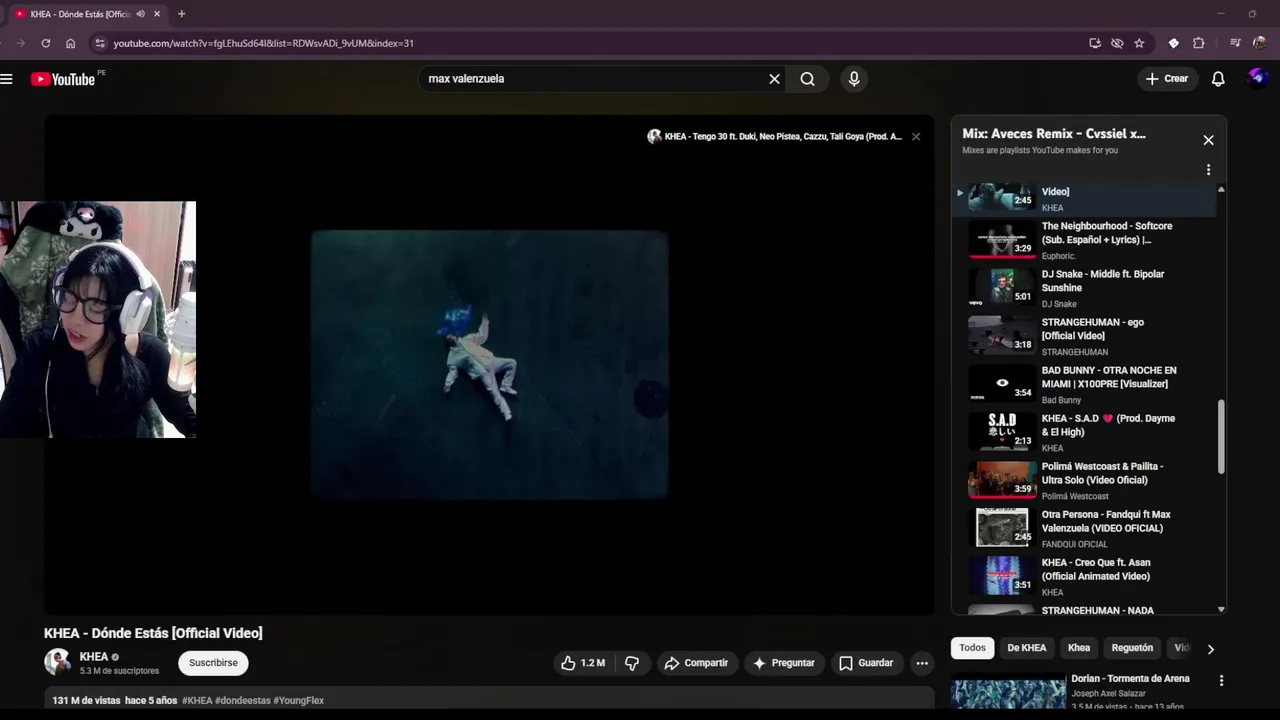
Task: Select the De KHEA filter chip
Action: [1027, 648]
